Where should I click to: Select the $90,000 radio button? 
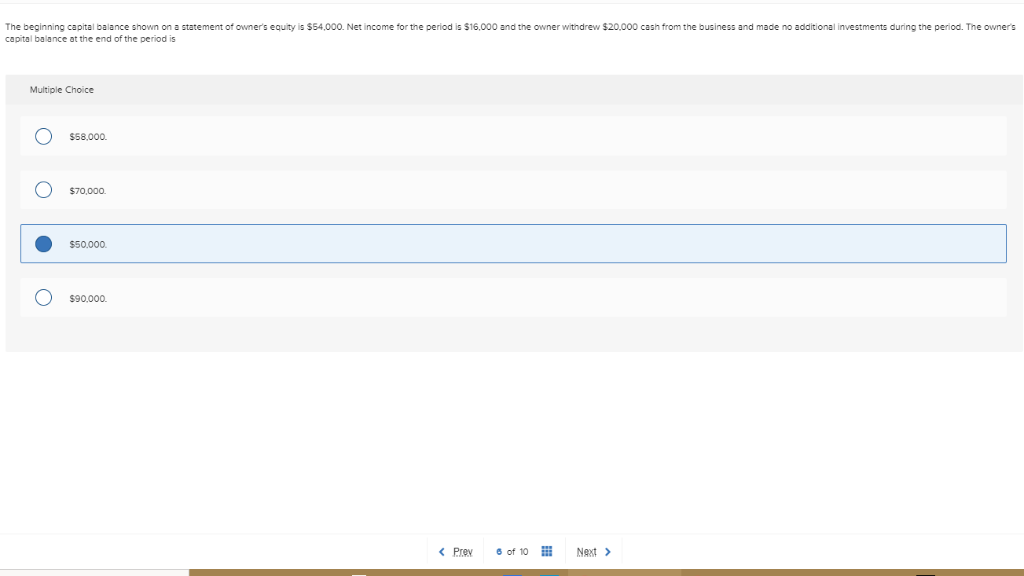43,297
